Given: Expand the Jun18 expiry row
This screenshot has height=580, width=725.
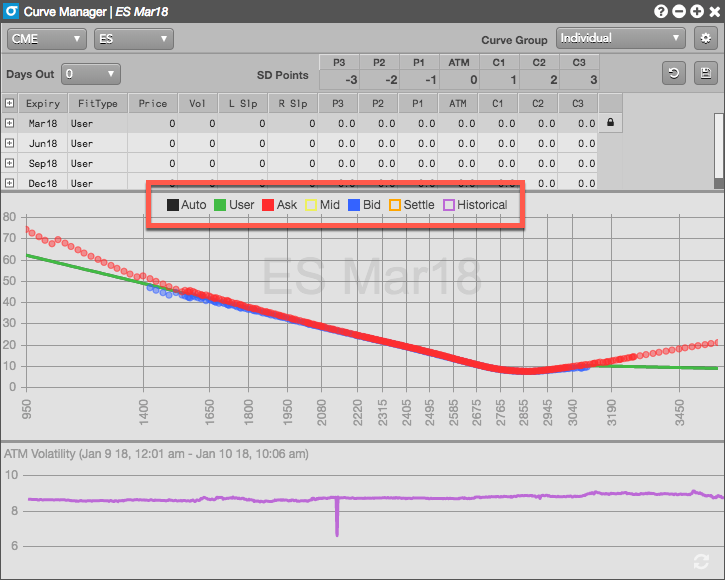Looking at the screenshot, I should (9, 143).
